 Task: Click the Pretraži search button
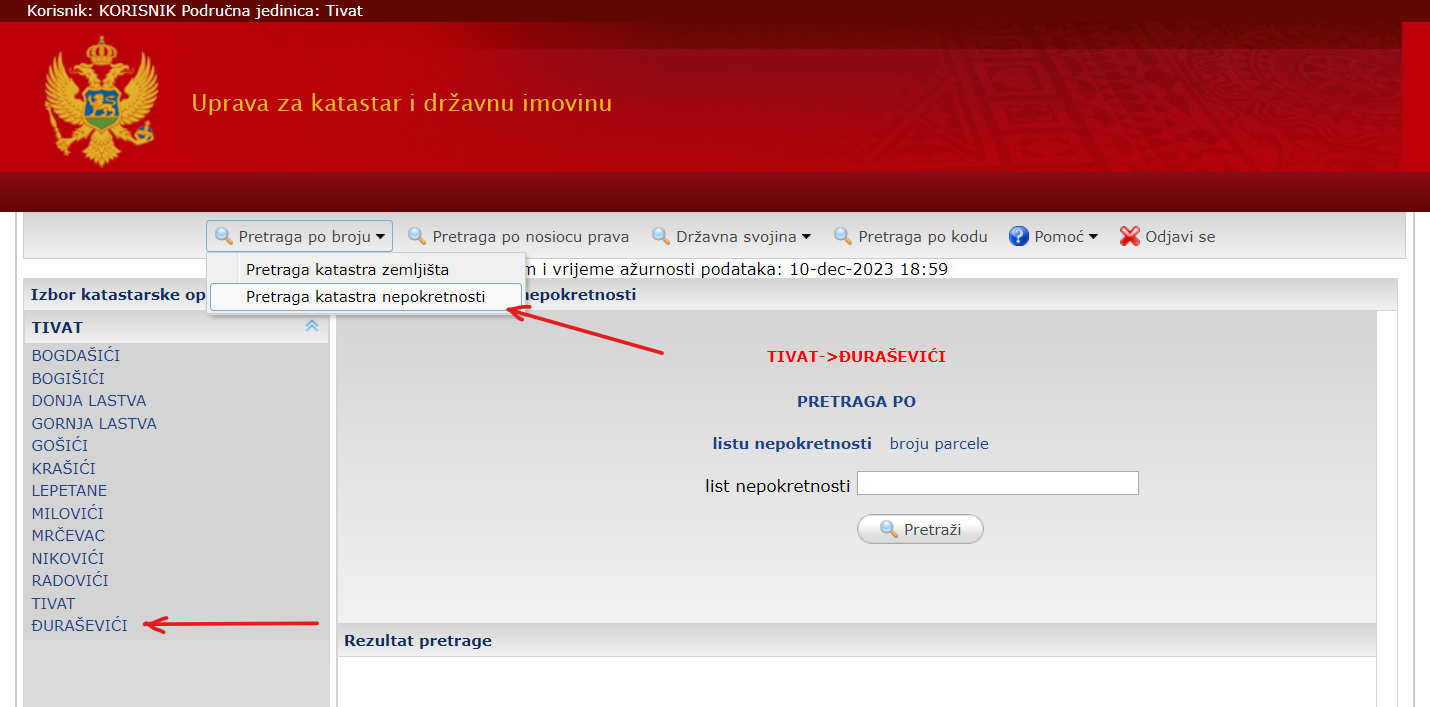point(920,529)
